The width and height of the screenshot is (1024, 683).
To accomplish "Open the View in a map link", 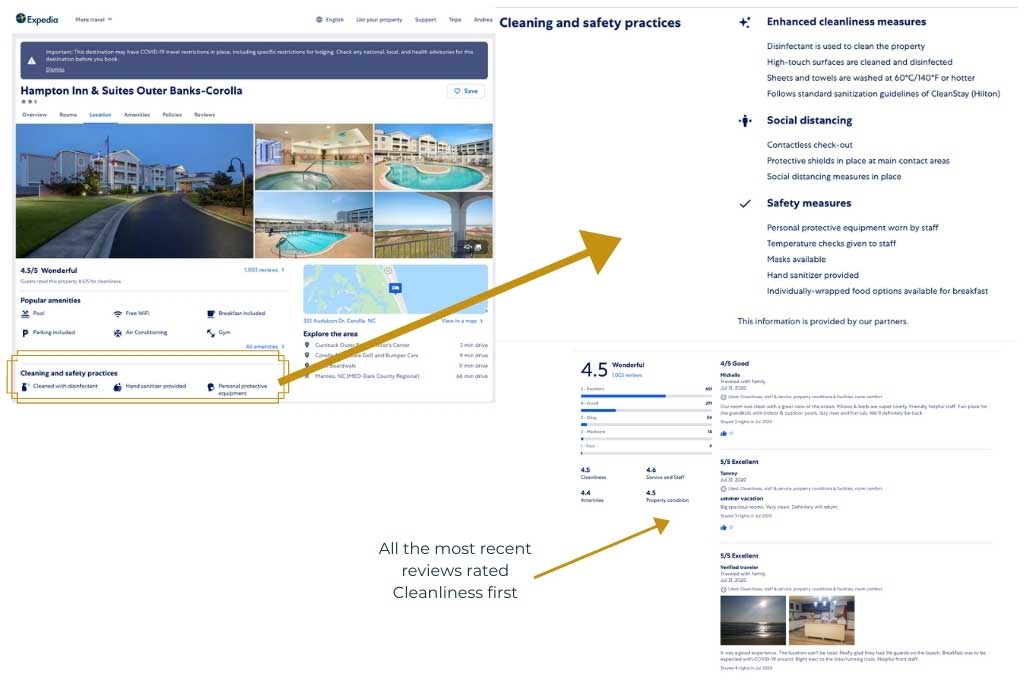I will (462, 321).
